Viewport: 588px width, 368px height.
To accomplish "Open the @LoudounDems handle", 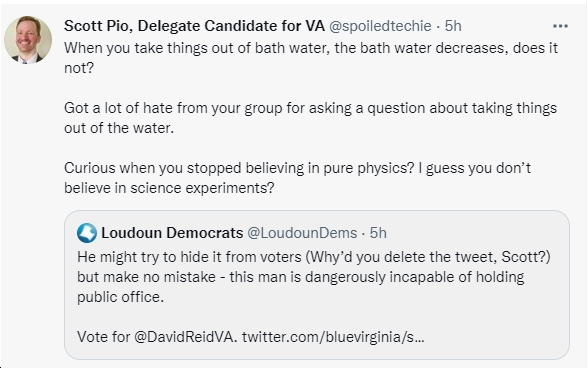I will tap(302, 233).
